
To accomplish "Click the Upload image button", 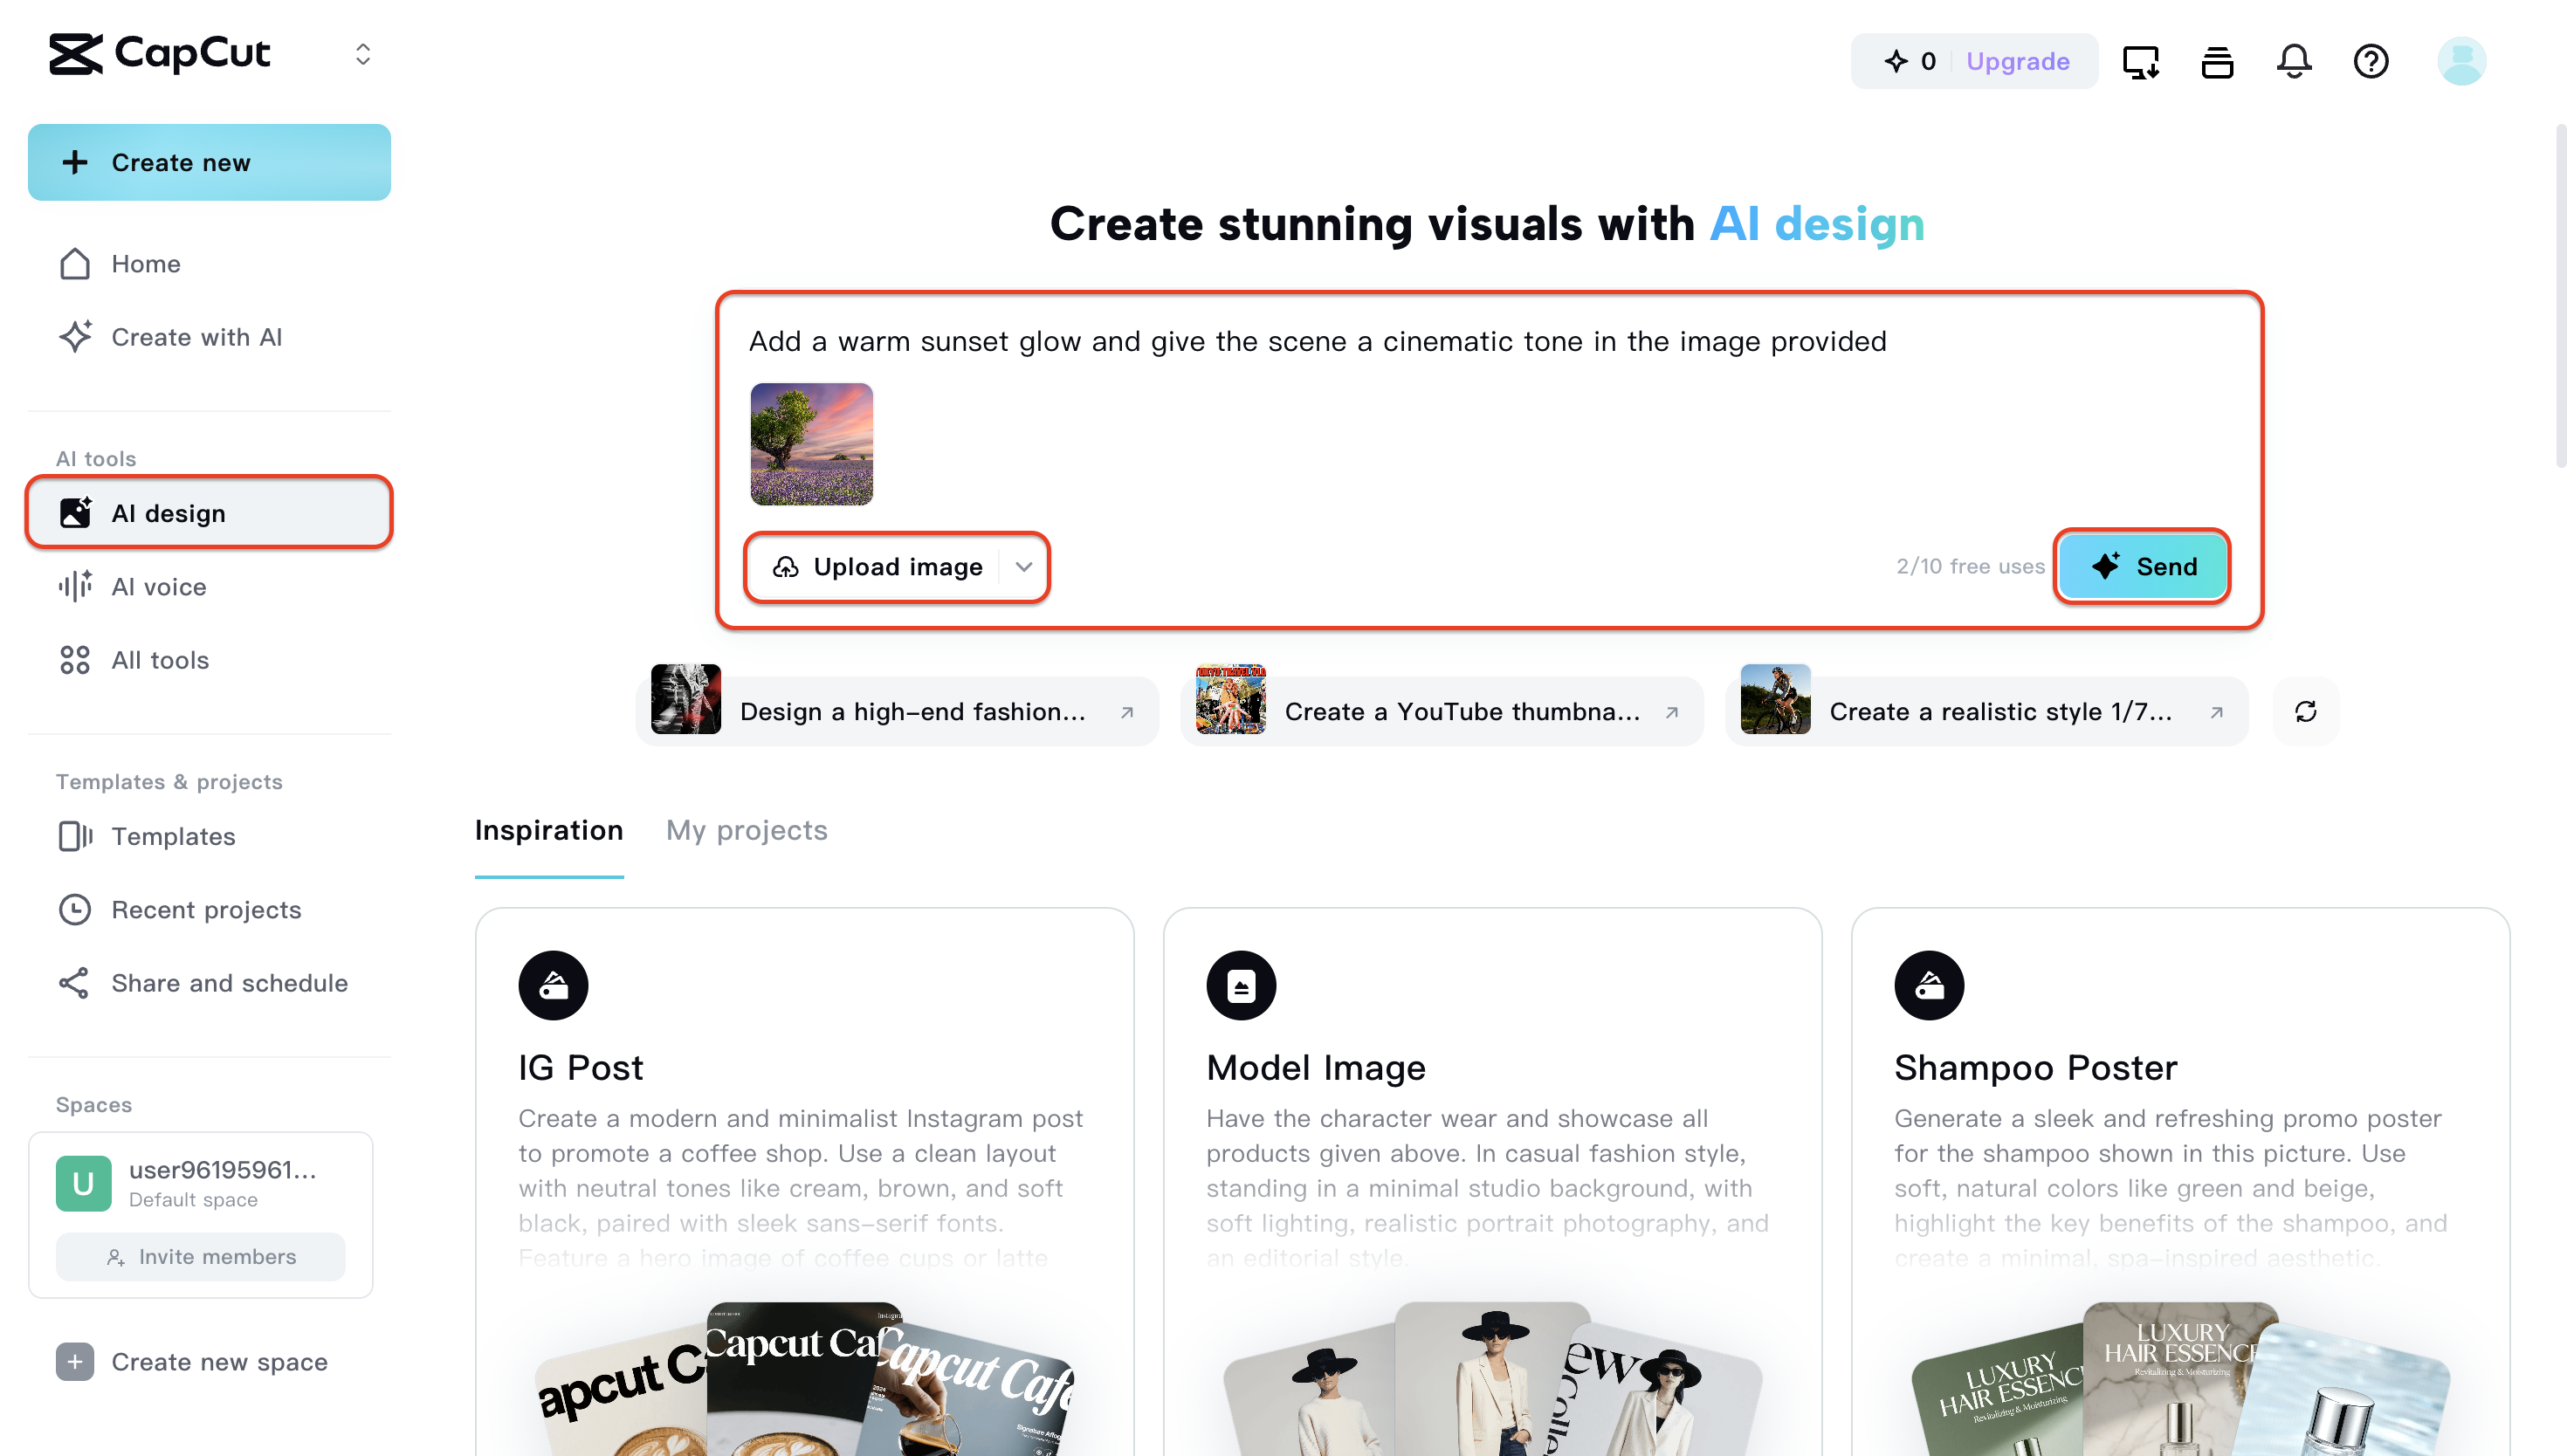I will (x=878, y=567).
